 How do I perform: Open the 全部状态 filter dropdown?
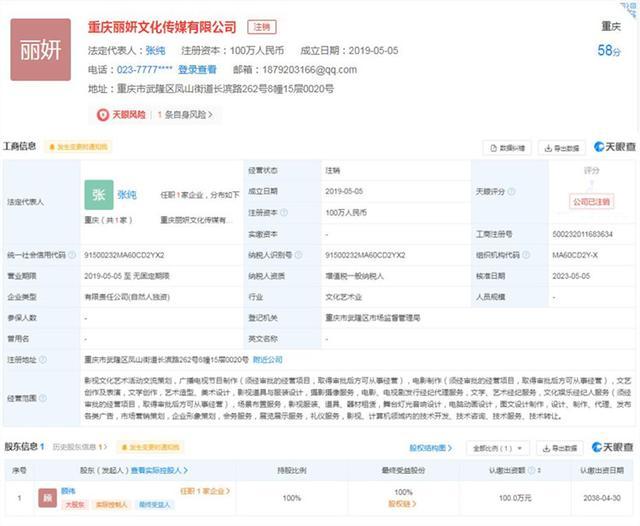tap(498, 448)
